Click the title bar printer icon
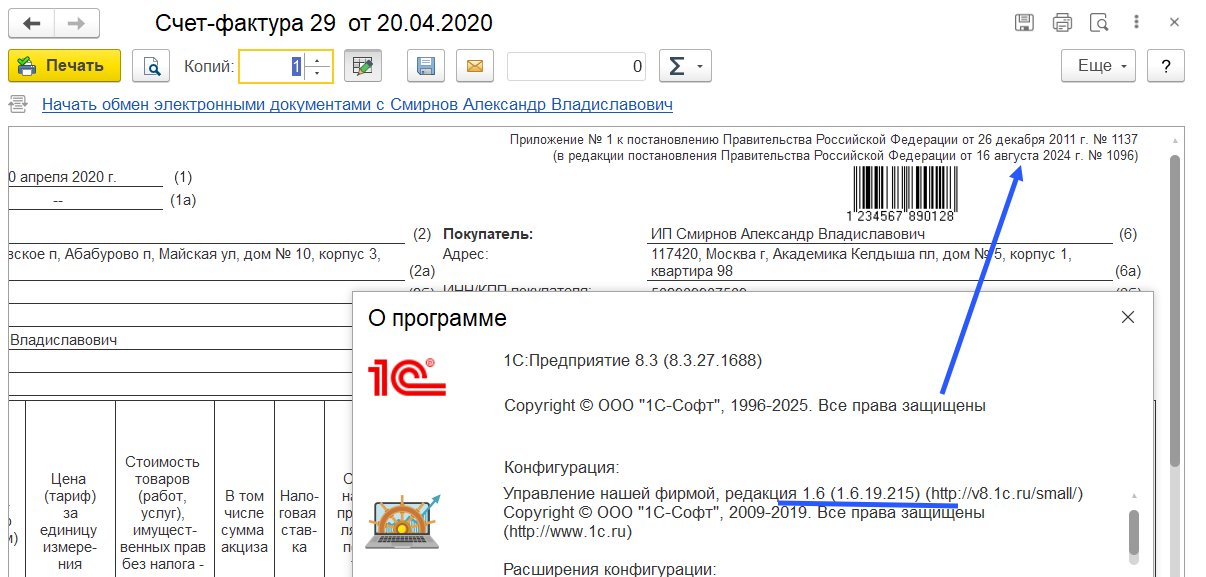1206x577 pixels. [1062, 23]
